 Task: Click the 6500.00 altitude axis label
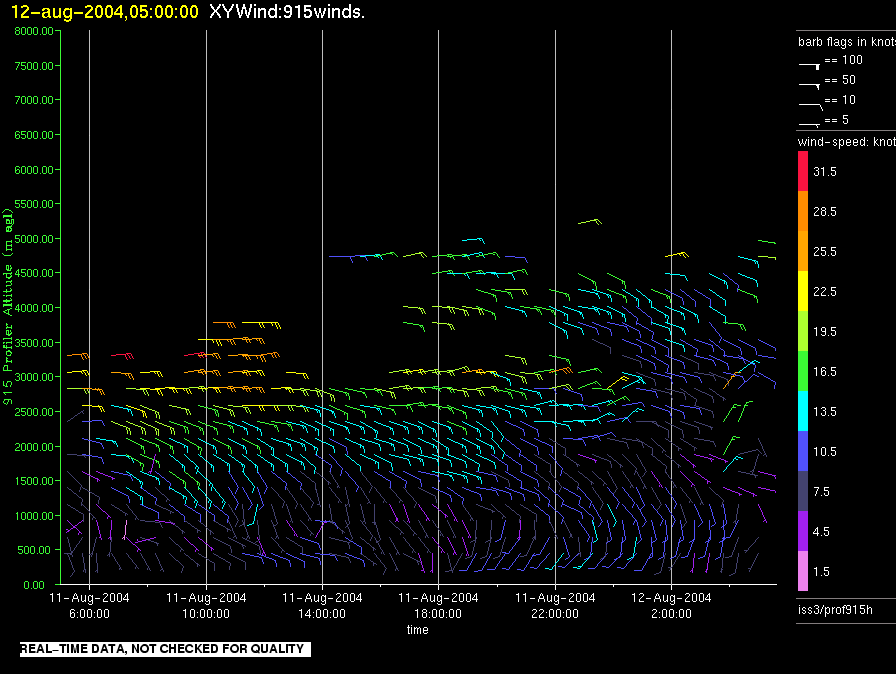(34, 135)
